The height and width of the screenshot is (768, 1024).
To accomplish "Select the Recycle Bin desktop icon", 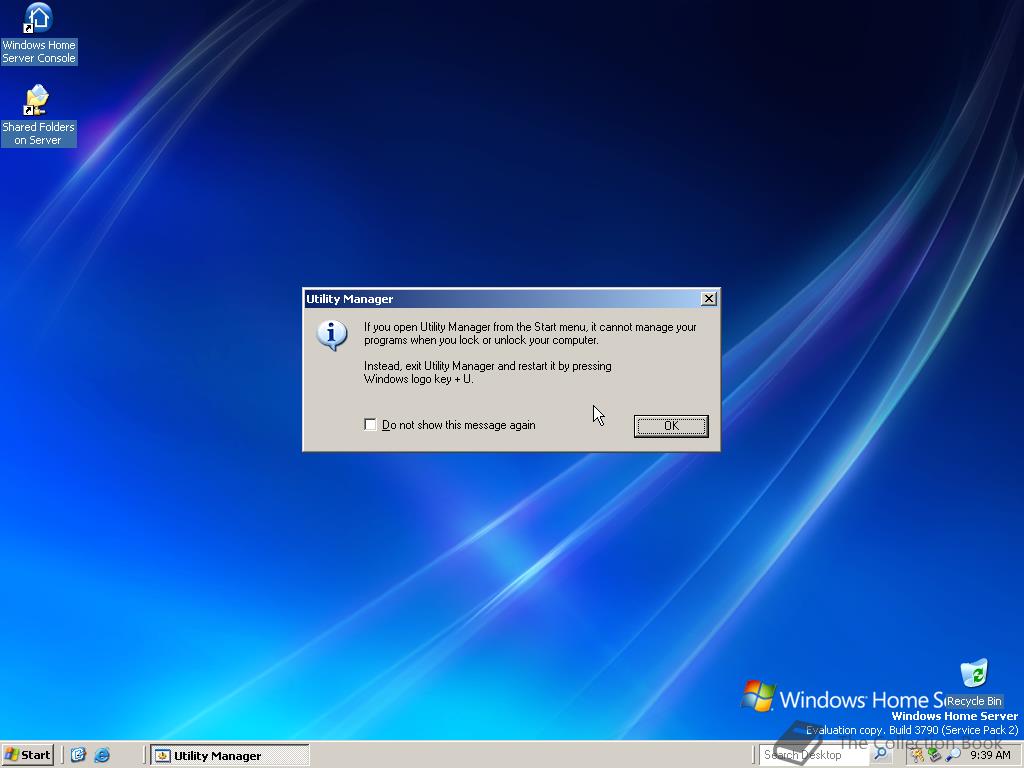I will click(x=974, y=683).
